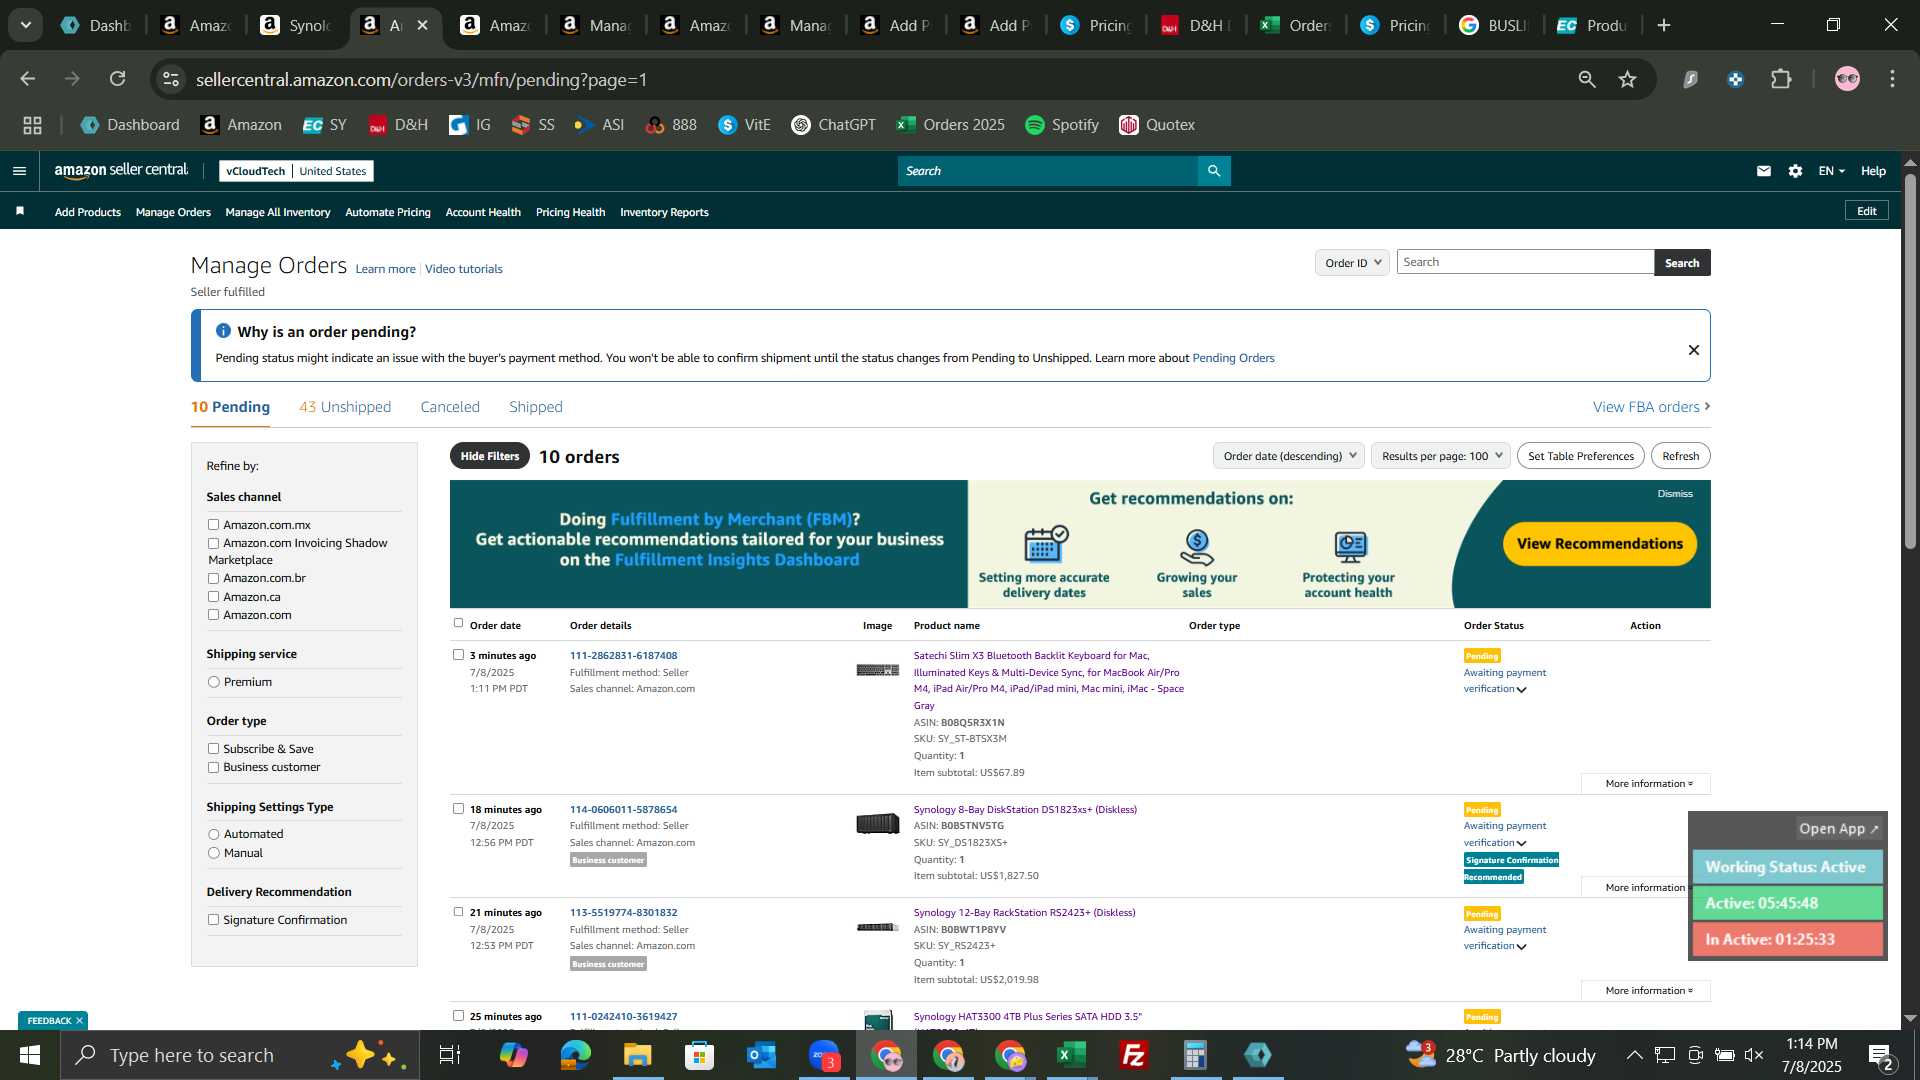Open the Order ID search type dropdown
The height and width of the screenshot is (1080, 1920).
click(x=1352, y=263)
